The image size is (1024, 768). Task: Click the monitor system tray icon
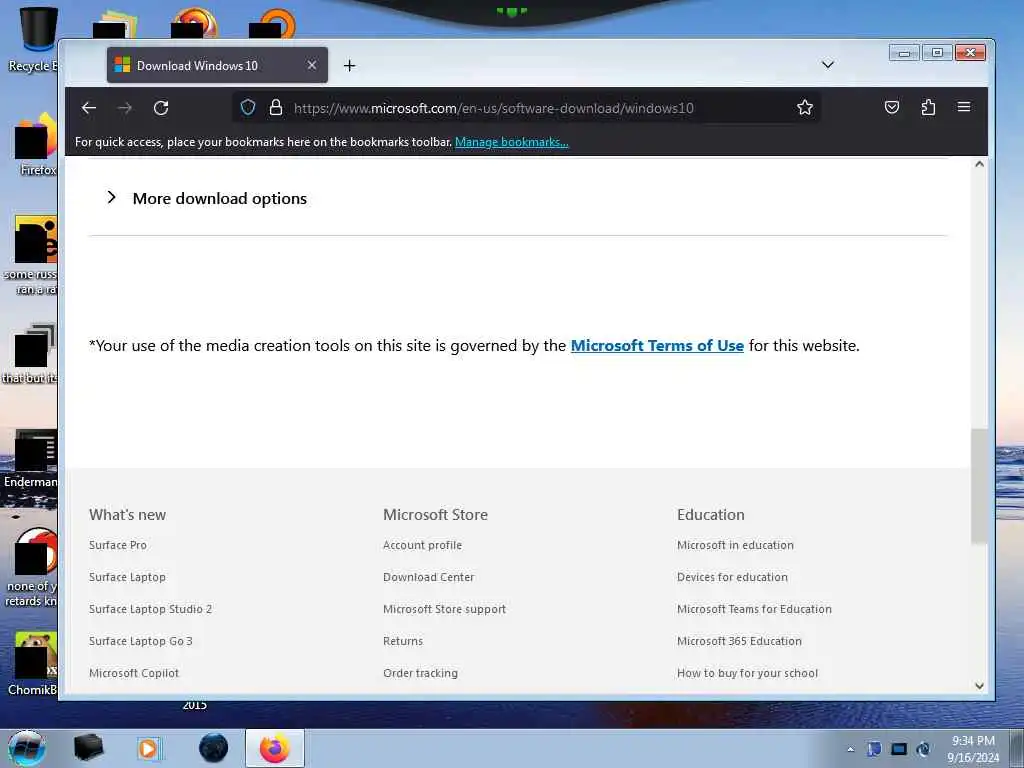tap(899, 749)
